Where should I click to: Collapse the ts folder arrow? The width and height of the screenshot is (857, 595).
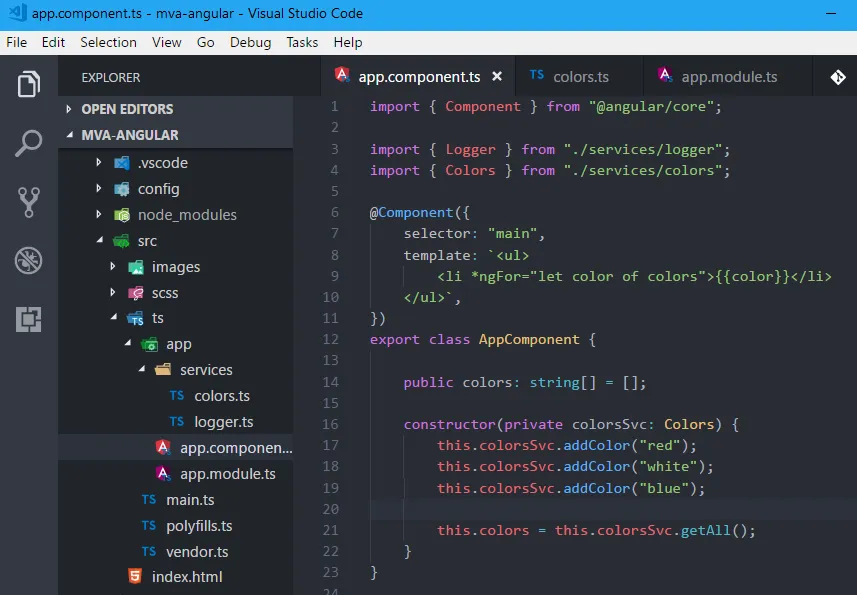pyautogui.click(x=114, y=317)
